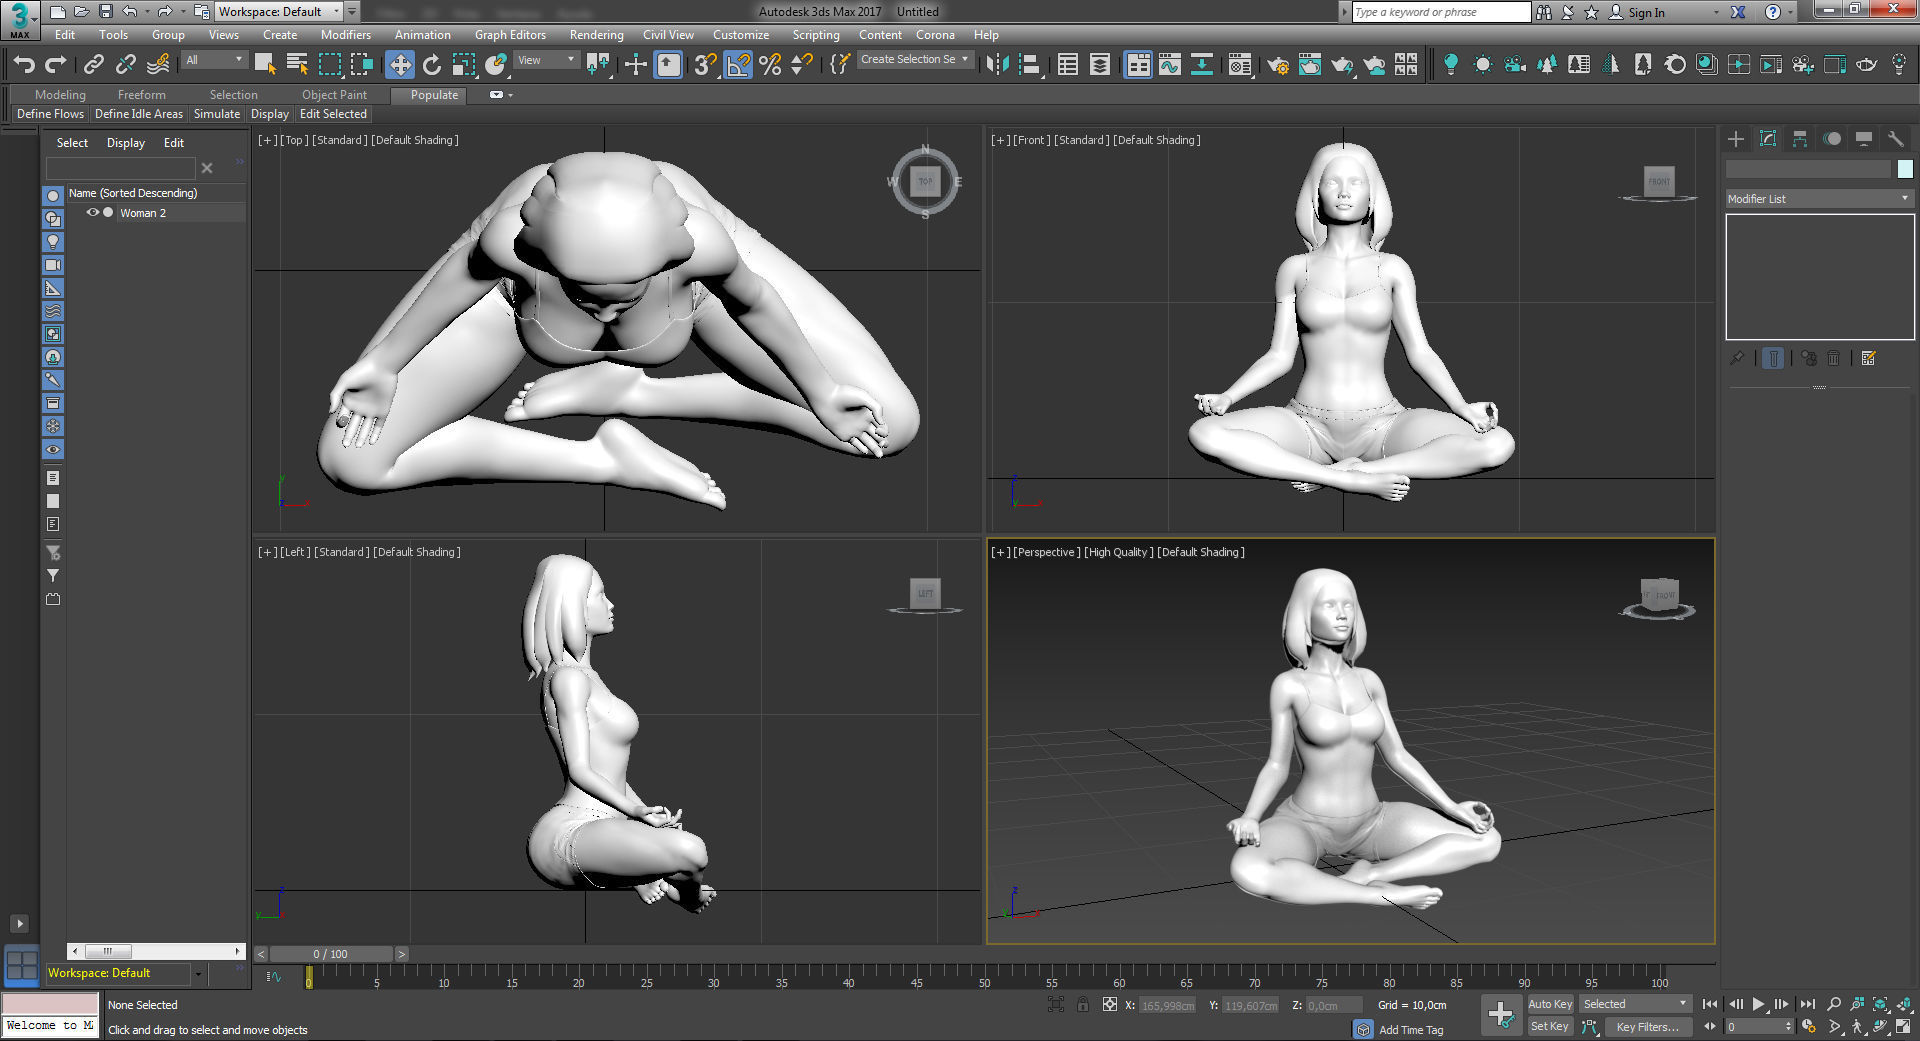Click Maximize Viewport Toggle icon

pyautogui.click(x=1903, y=1026)
